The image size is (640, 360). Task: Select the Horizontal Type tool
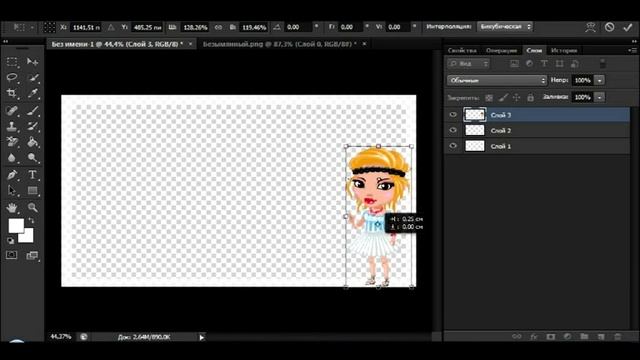[x=32, y=175]
